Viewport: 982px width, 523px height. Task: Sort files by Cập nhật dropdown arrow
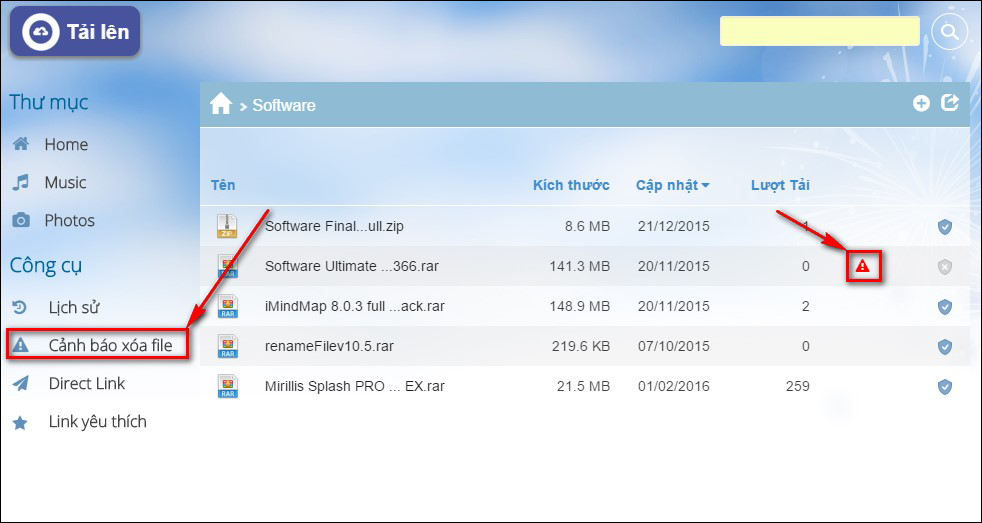706,186
